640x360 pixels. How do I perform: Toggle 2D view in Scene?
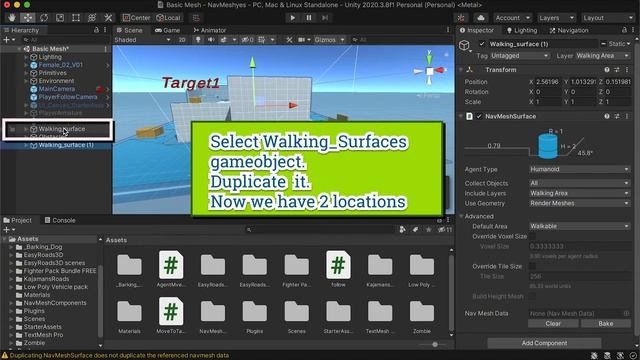182,40
